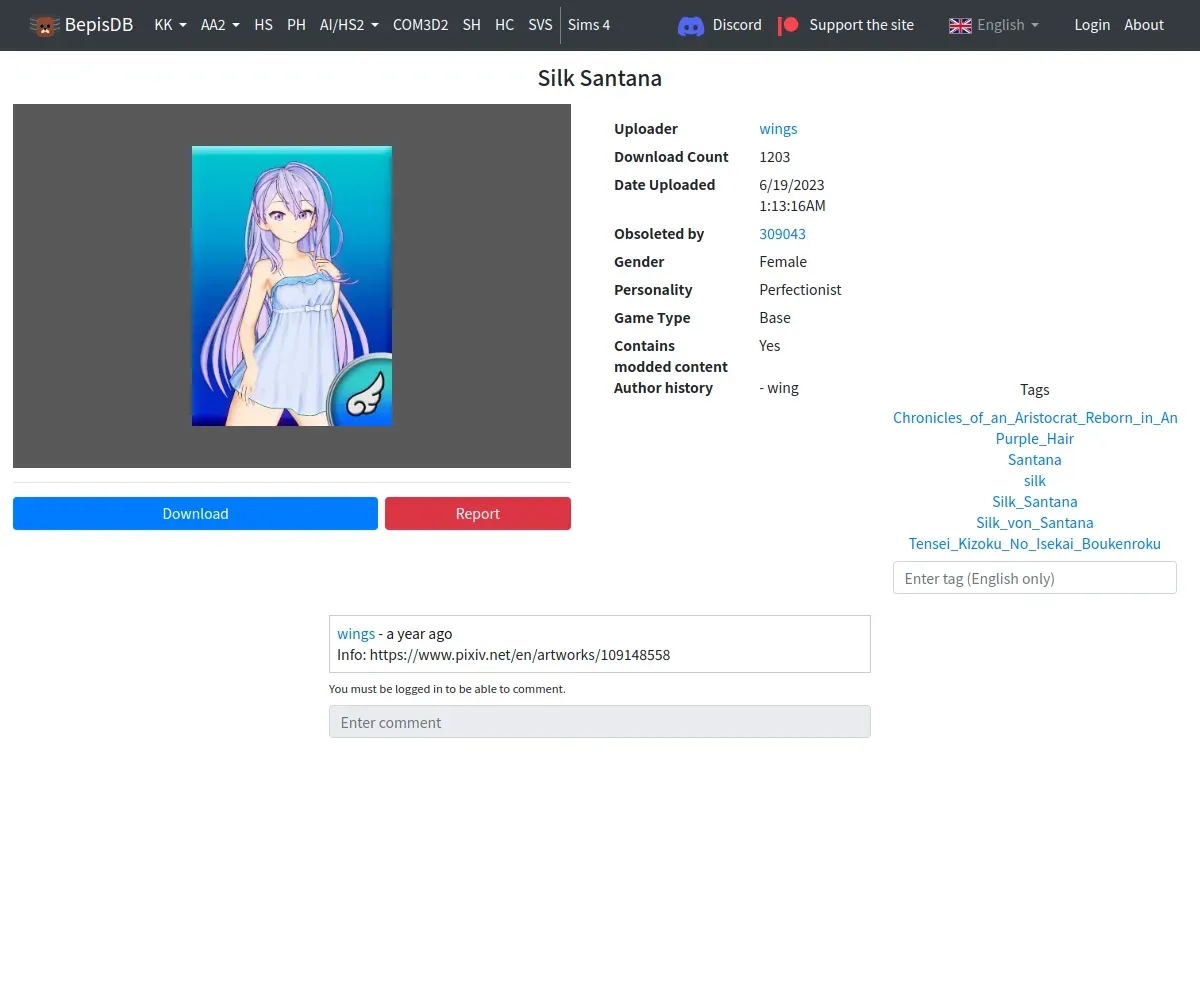The image size is (1200, 1000).
Task: Click the BepisDB bear logo icon
Action: pyautogui.click(x=44, y=25)
